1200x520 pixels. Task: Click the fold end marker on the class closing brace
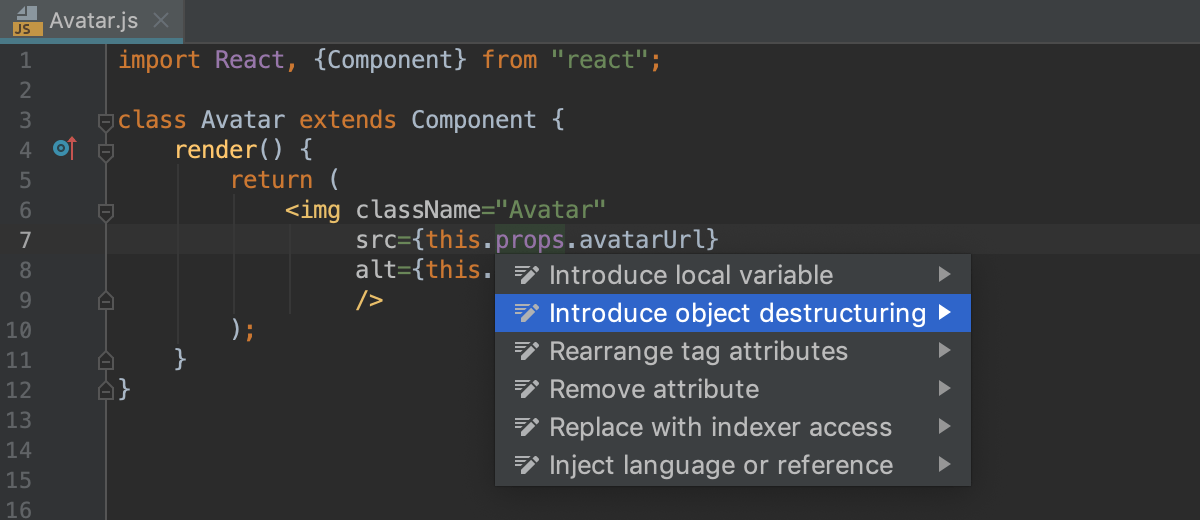point(105,389)
